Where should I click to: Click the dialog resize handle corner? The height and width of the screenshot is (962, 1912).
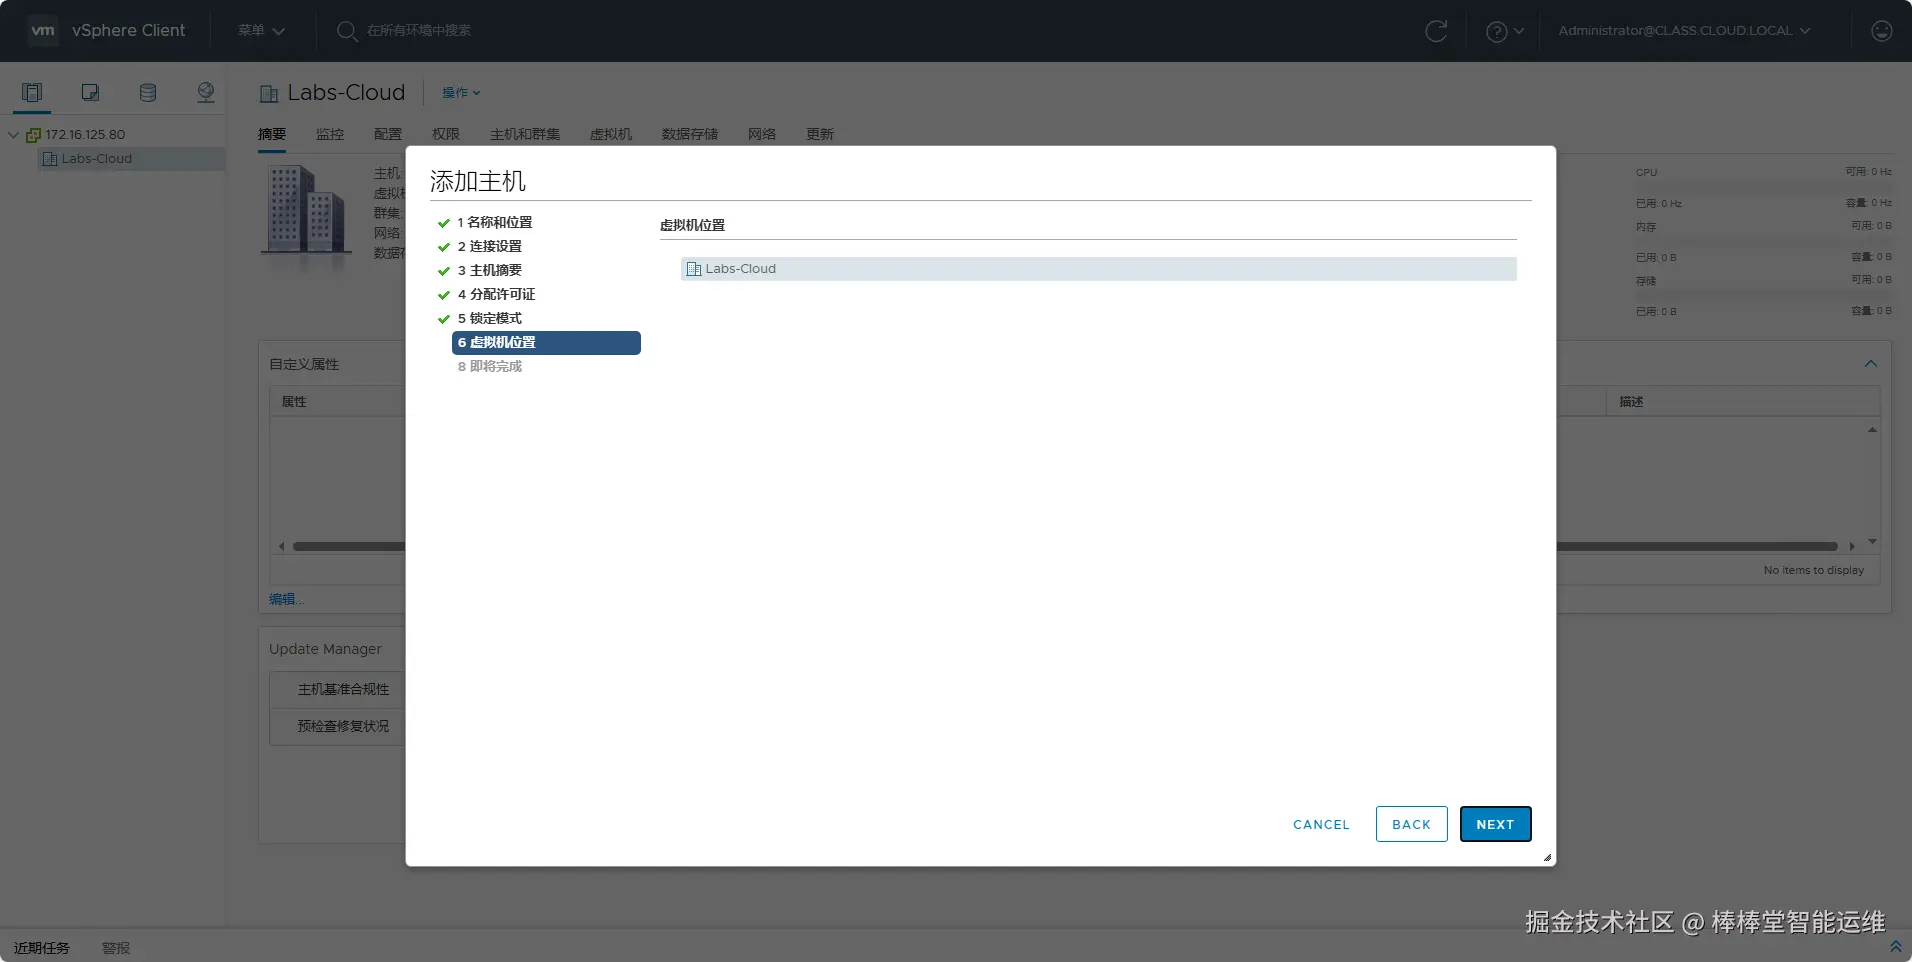point(1547,857)
